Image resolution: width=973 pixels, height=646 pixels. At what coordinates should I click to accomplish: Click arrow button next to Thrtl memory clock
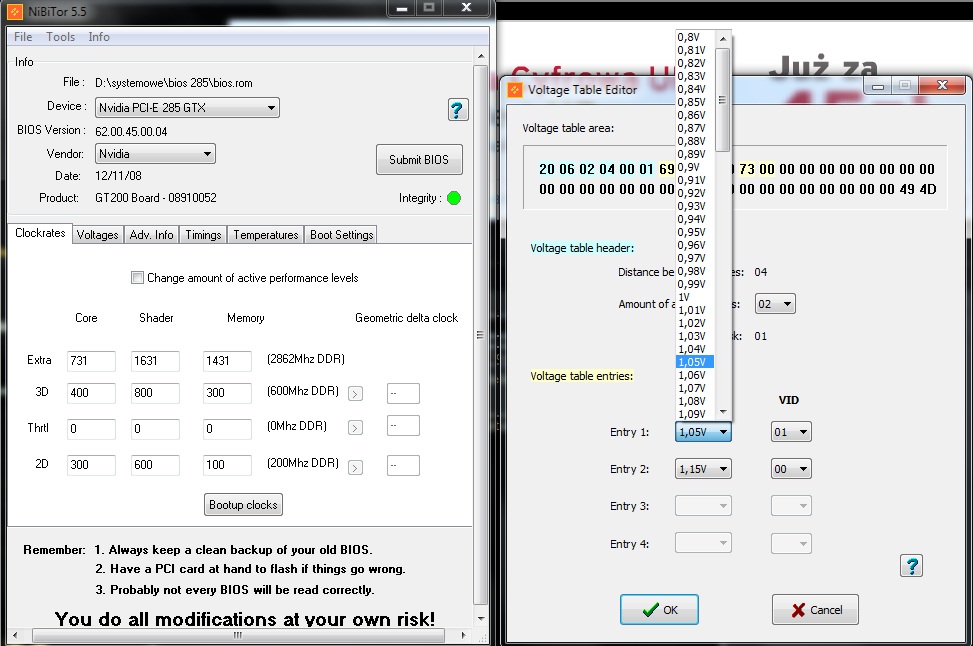pyautogui.click(x=355, y=428)
